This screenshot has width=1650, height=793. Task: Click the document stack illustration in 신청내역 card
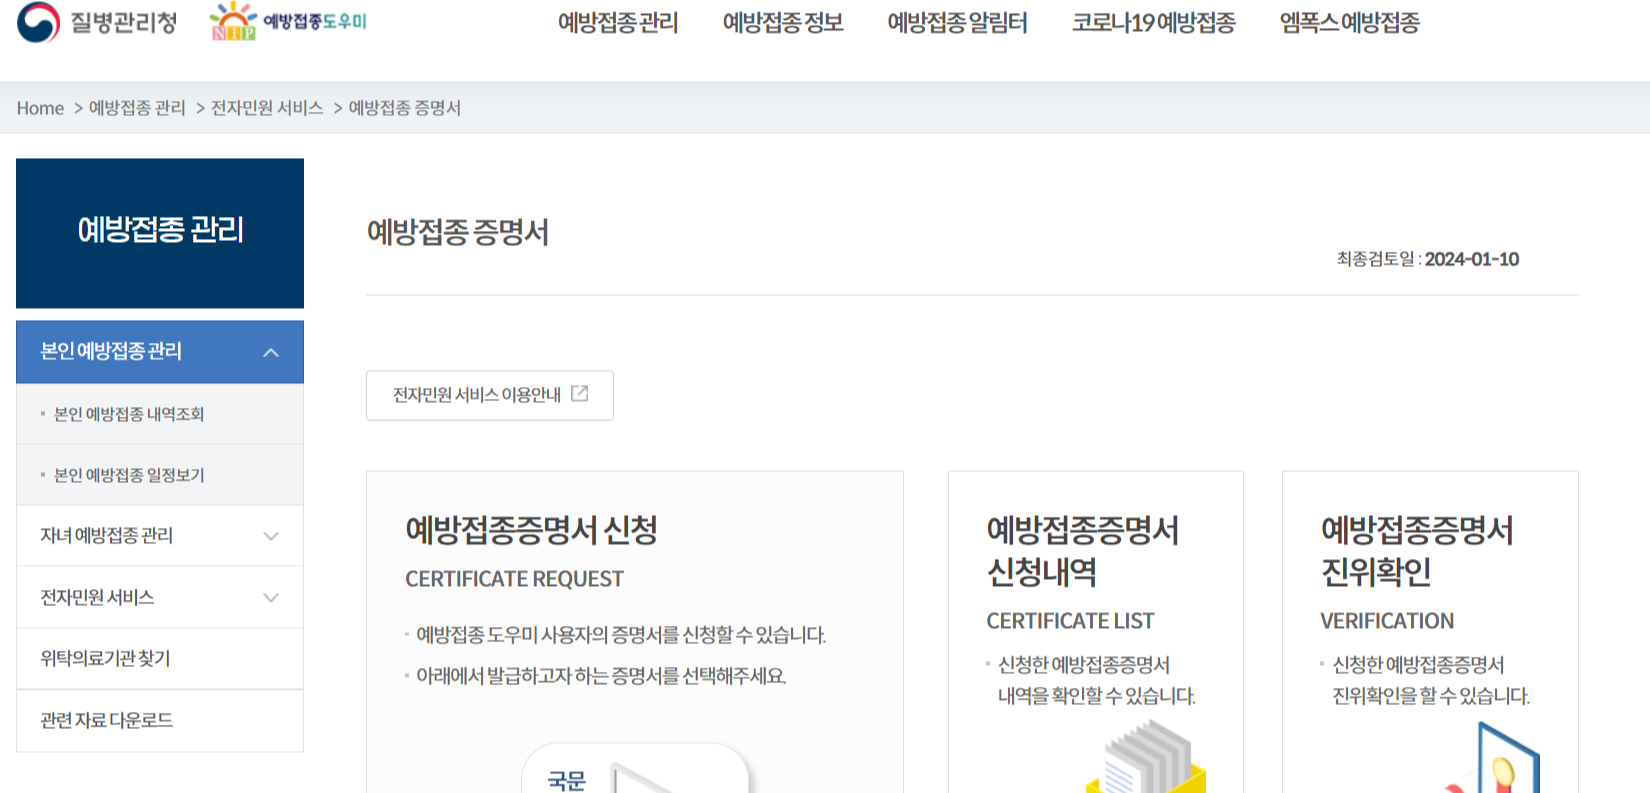1147,757
